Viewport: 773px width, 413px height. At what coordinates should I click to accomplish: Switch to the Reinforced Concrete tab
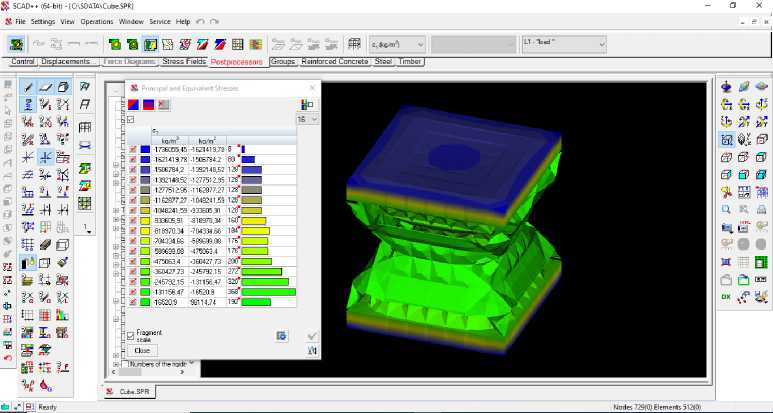coord(335,62)
